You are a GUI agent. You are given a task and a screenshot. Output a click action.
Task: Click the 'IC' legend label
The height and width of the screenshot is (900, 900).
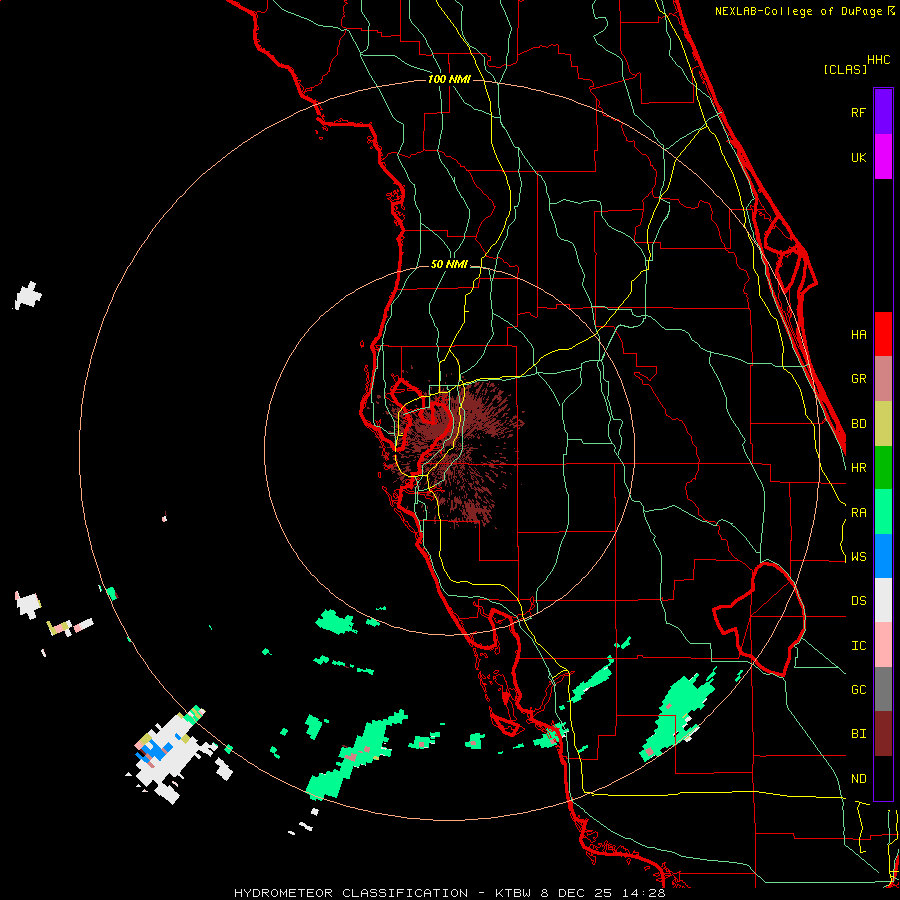[x=858, y=646]
